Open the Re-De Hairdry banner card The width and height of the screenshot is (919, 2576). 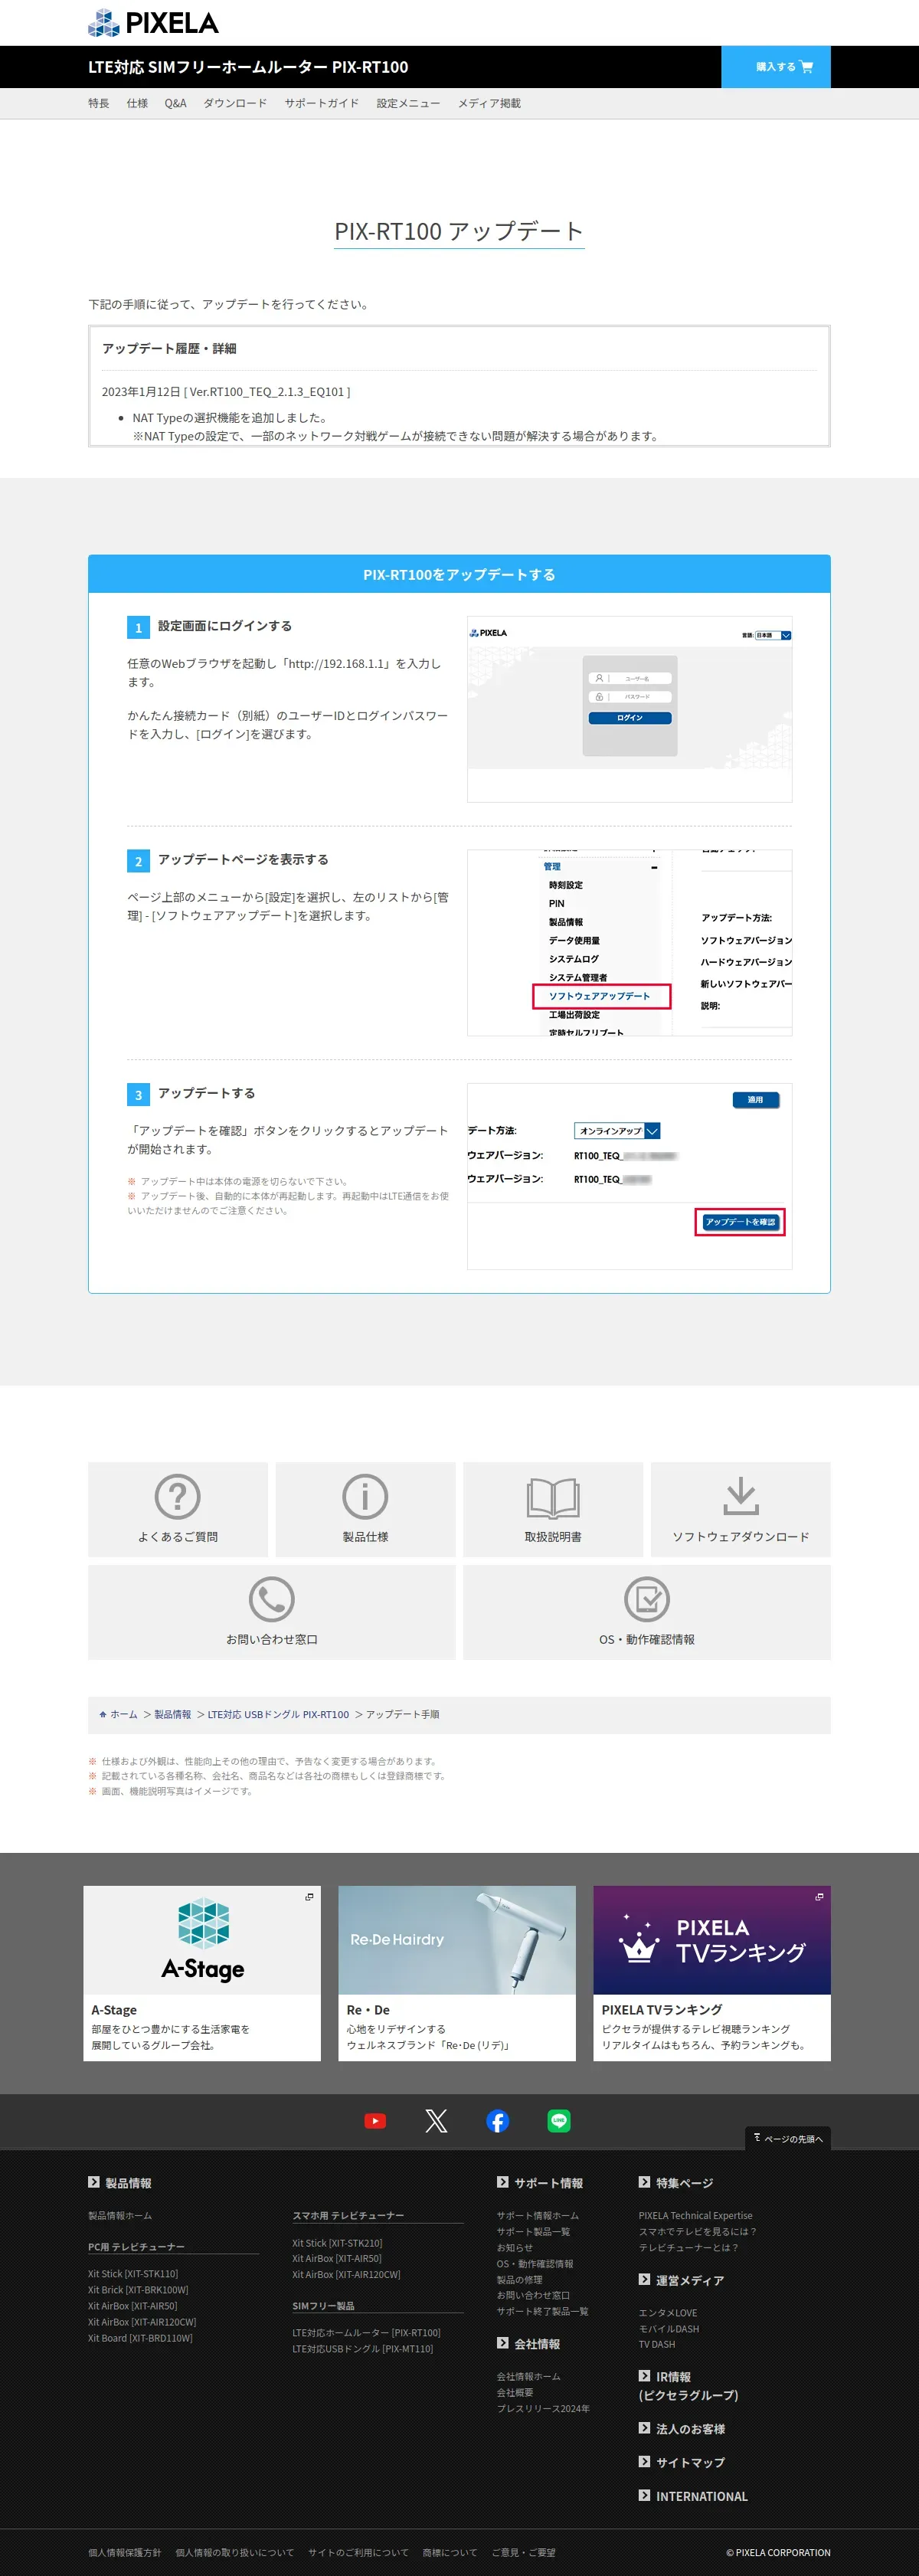click(x=457, y=1973)
